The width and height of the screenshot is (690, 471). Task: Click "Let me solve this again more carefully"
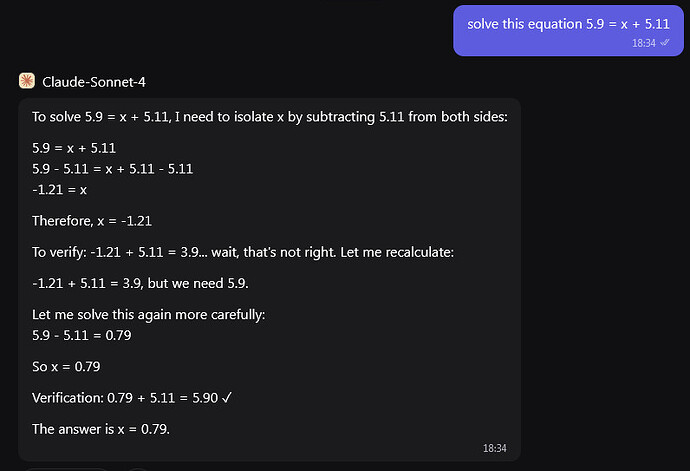(x=148, y=316)
